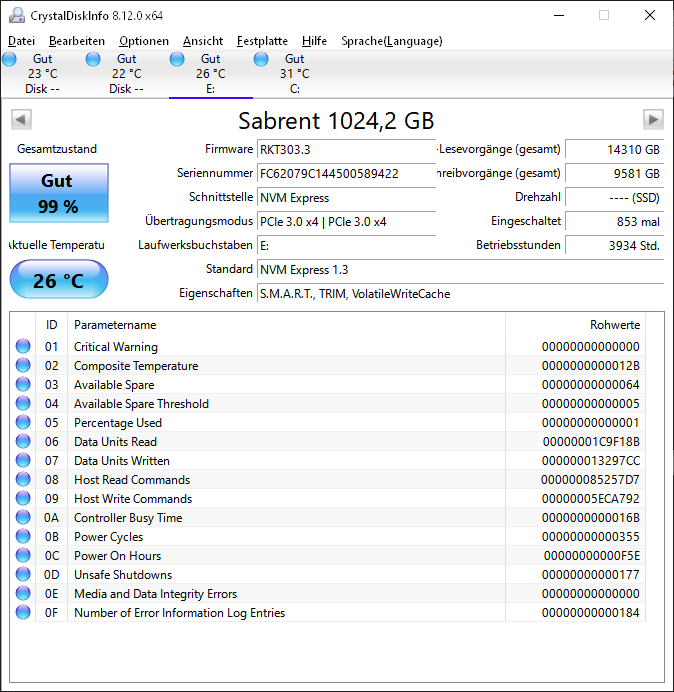Screen dimensions: 674x692
Task: Click the CrystalDiskInfo app icon in title bar
Action: coord(17,15)
